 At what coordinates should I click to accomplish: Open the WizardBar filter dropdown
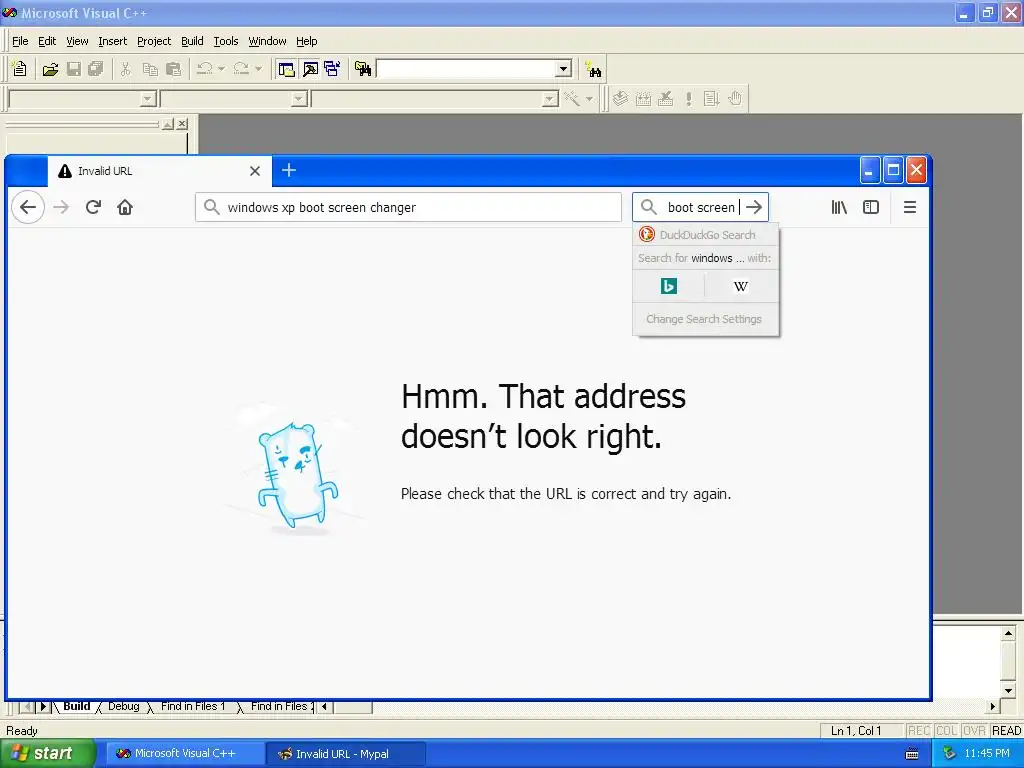coord(299,99)
